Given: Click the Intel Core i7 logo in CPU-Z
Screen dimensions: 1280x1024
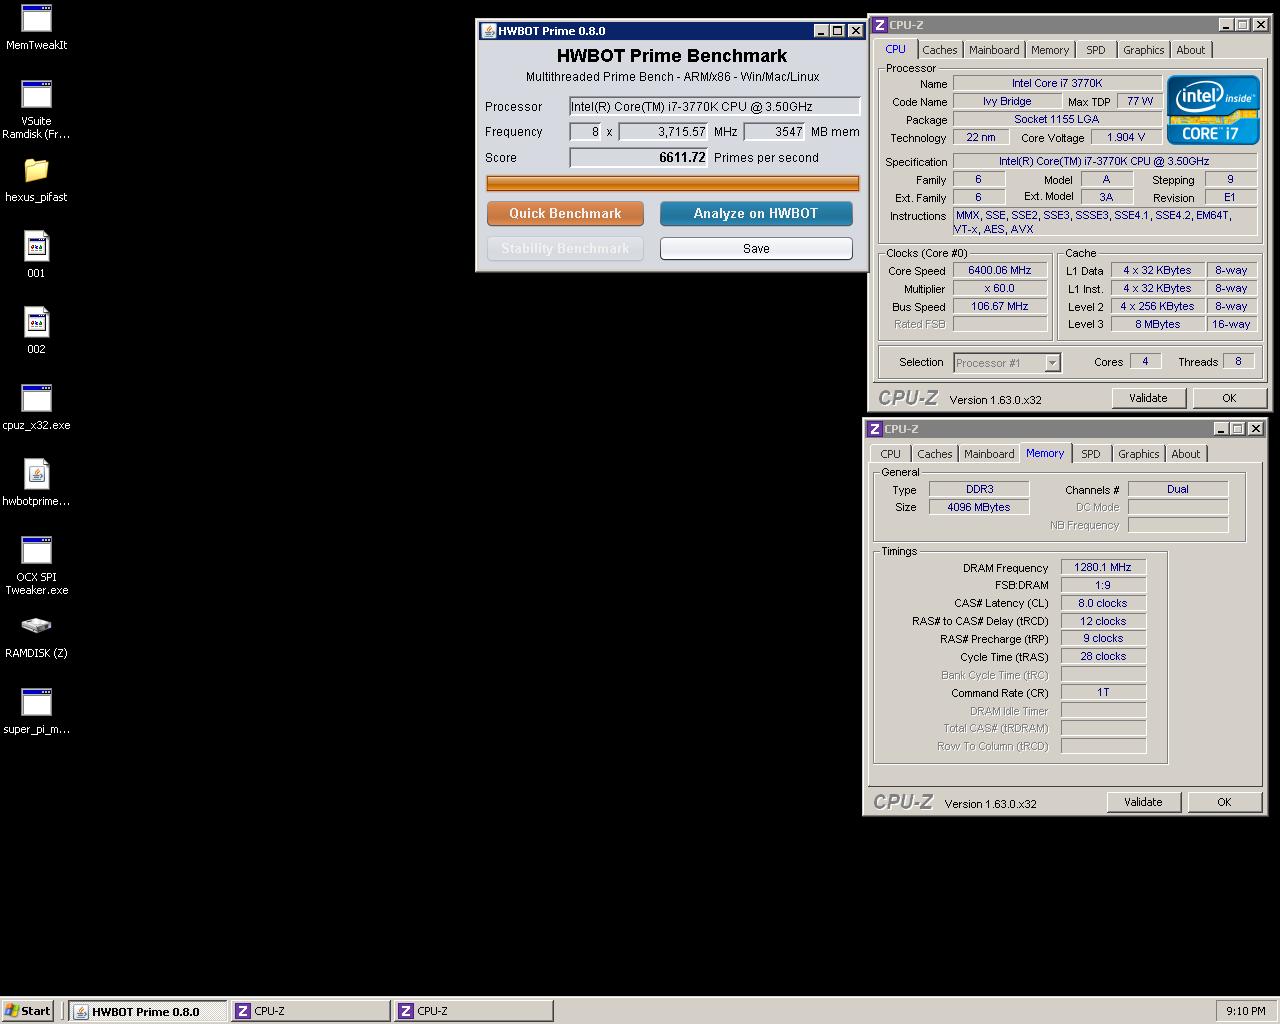Looking at the screenshot, I should click(x=1213, y=110).
